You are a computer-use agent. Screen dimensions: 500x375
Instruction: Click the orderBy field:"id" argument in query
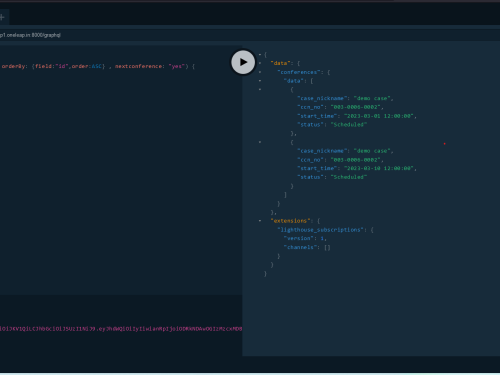point(51,66)
